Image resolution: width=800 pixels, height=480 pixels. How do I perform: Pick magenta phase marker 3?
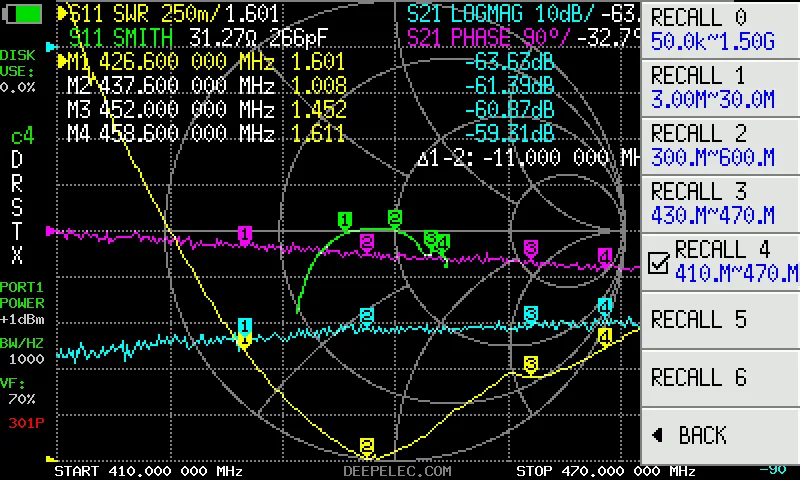pyautogui.click(x=531, y=249)
